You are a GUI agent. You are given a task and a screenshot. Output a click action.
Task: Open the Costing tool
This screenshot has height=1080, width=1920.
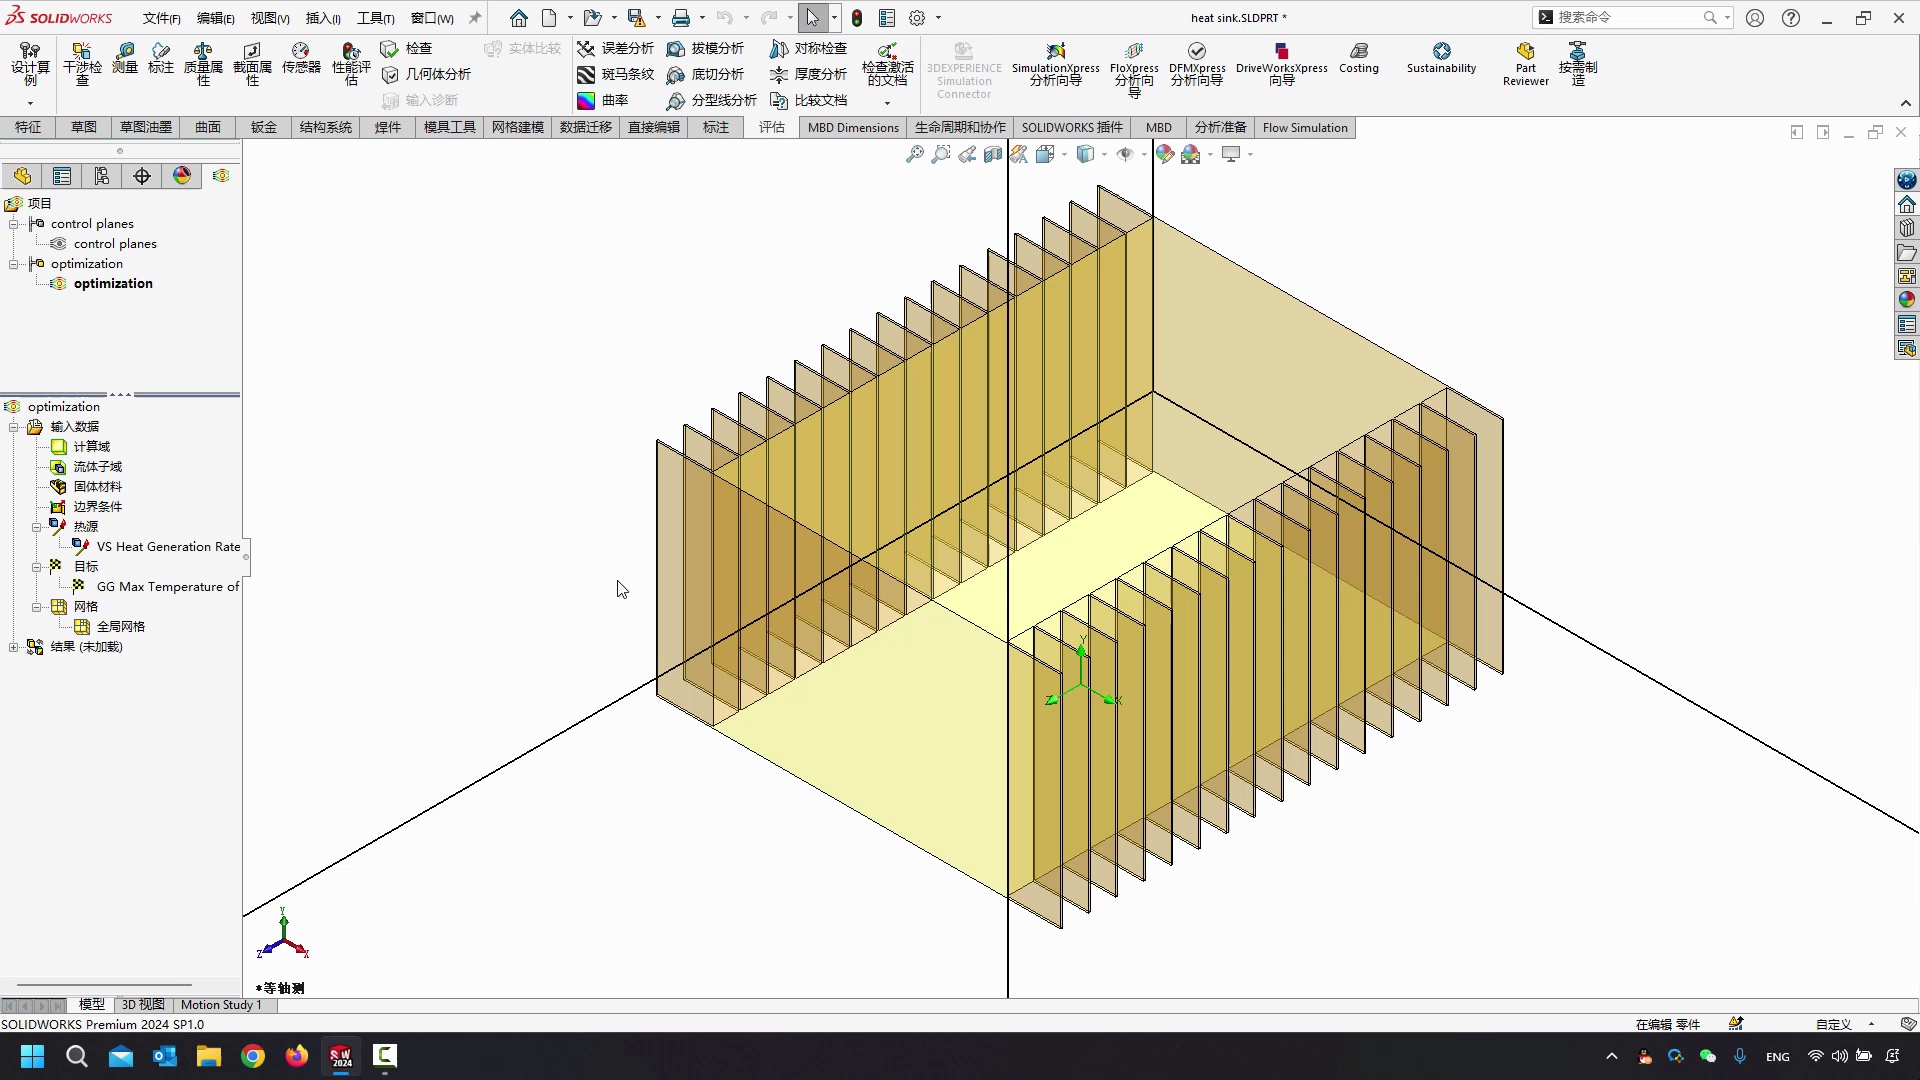[1360, 60]
